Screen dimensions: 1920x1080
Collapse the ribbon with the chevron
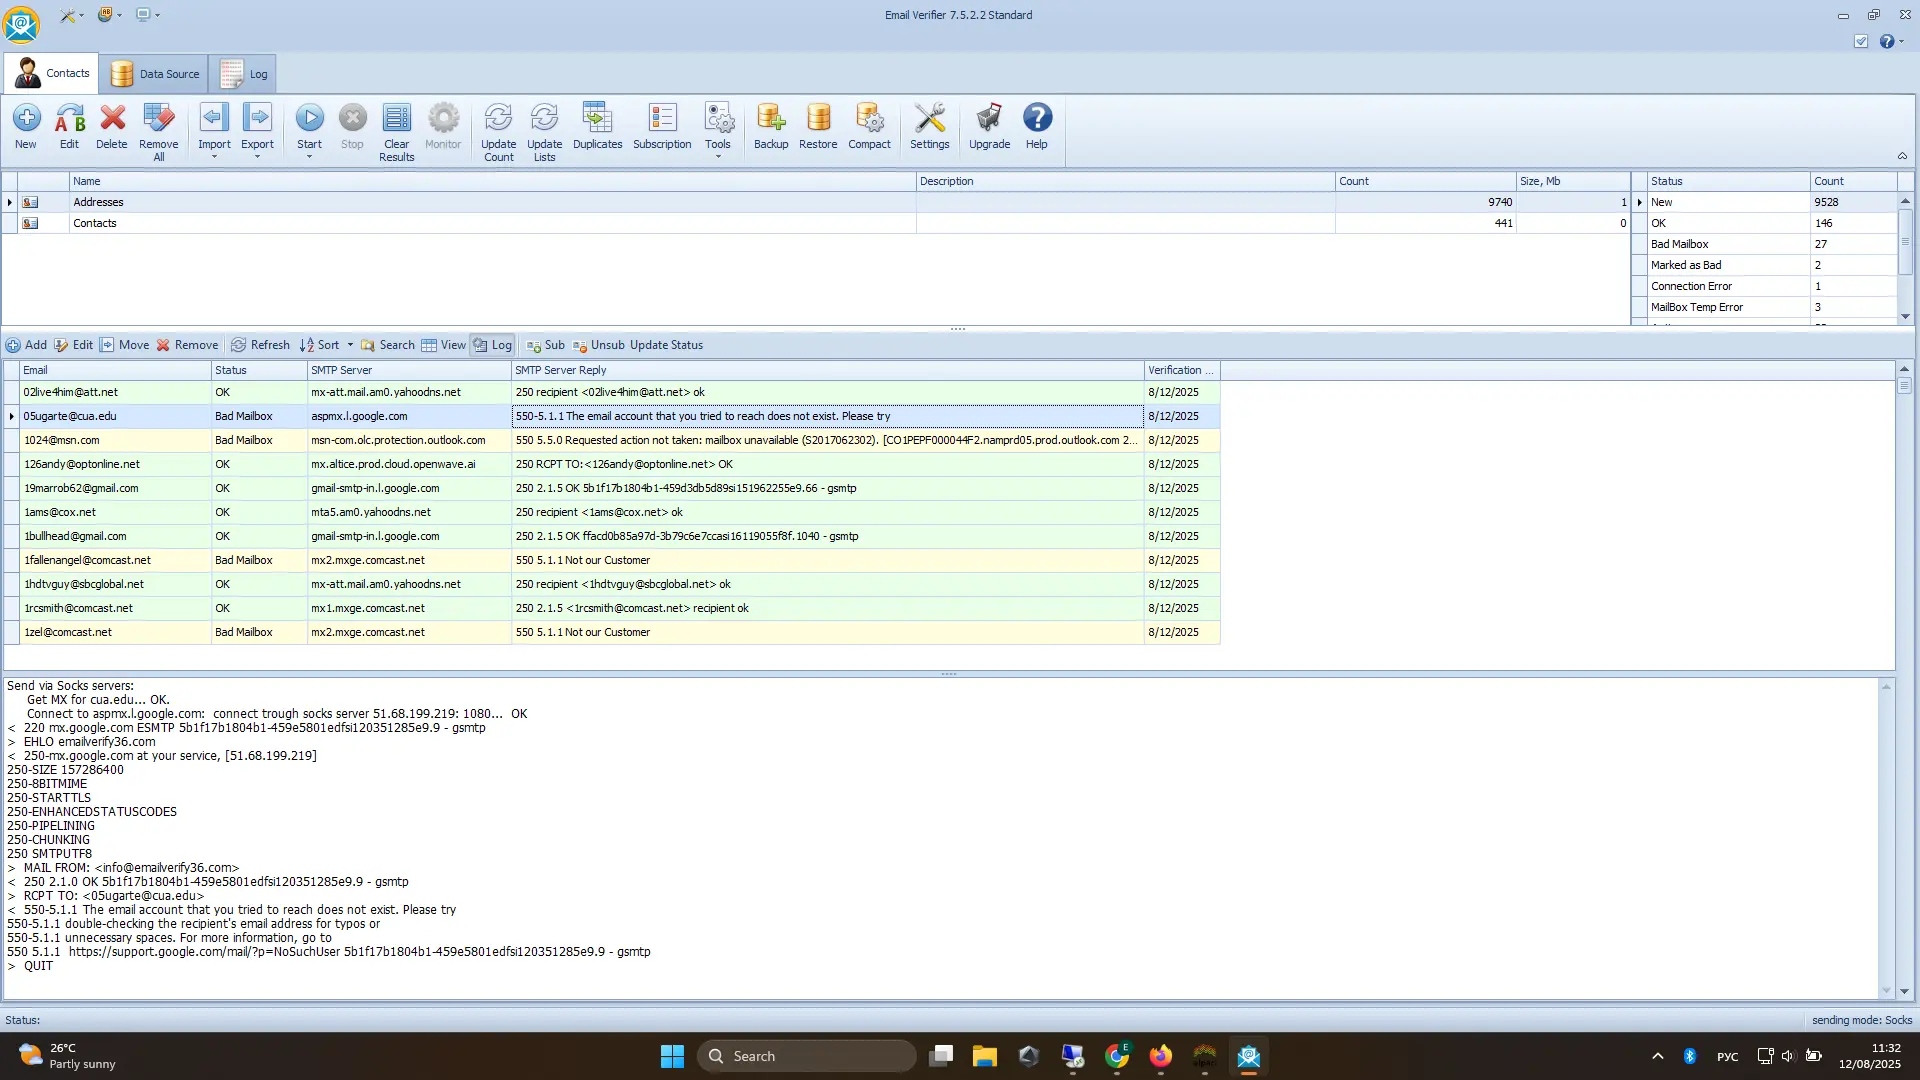(1902, 156)
